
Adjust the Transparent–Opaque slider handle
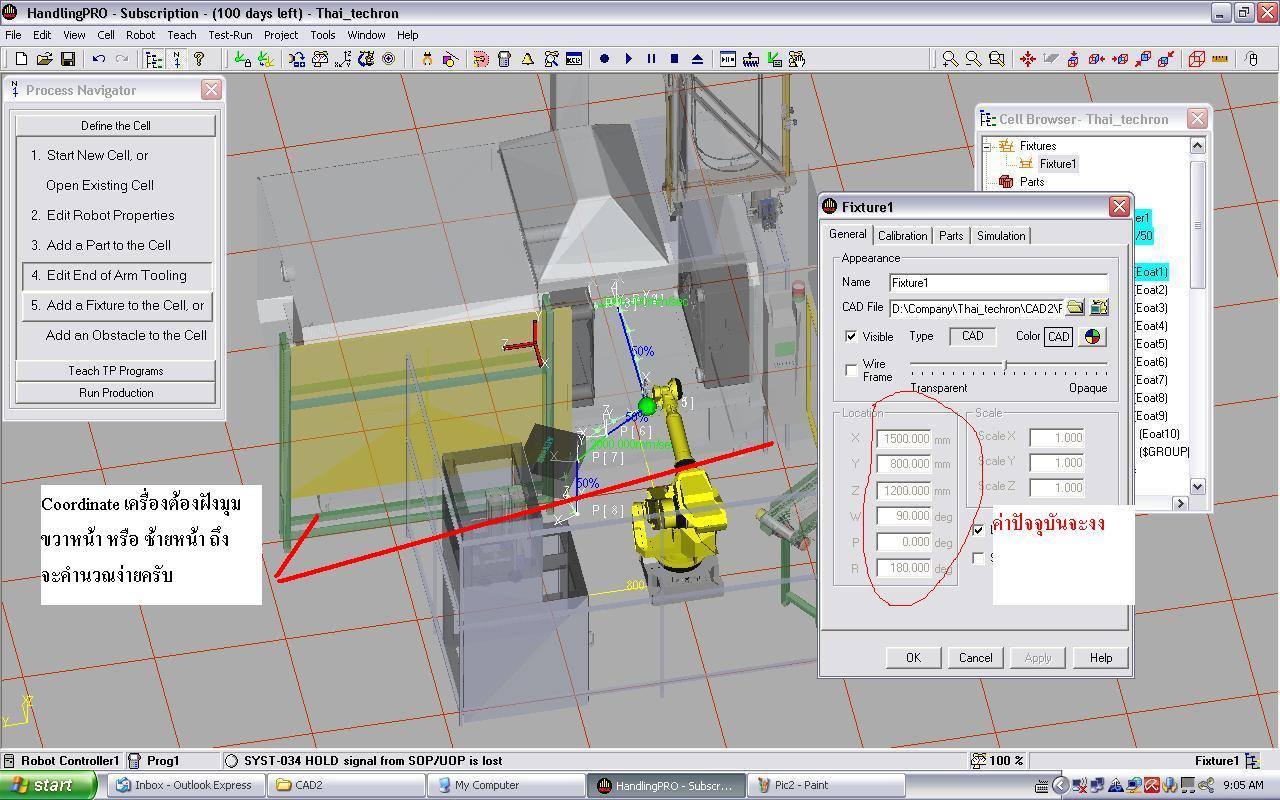pos(1005,366)
